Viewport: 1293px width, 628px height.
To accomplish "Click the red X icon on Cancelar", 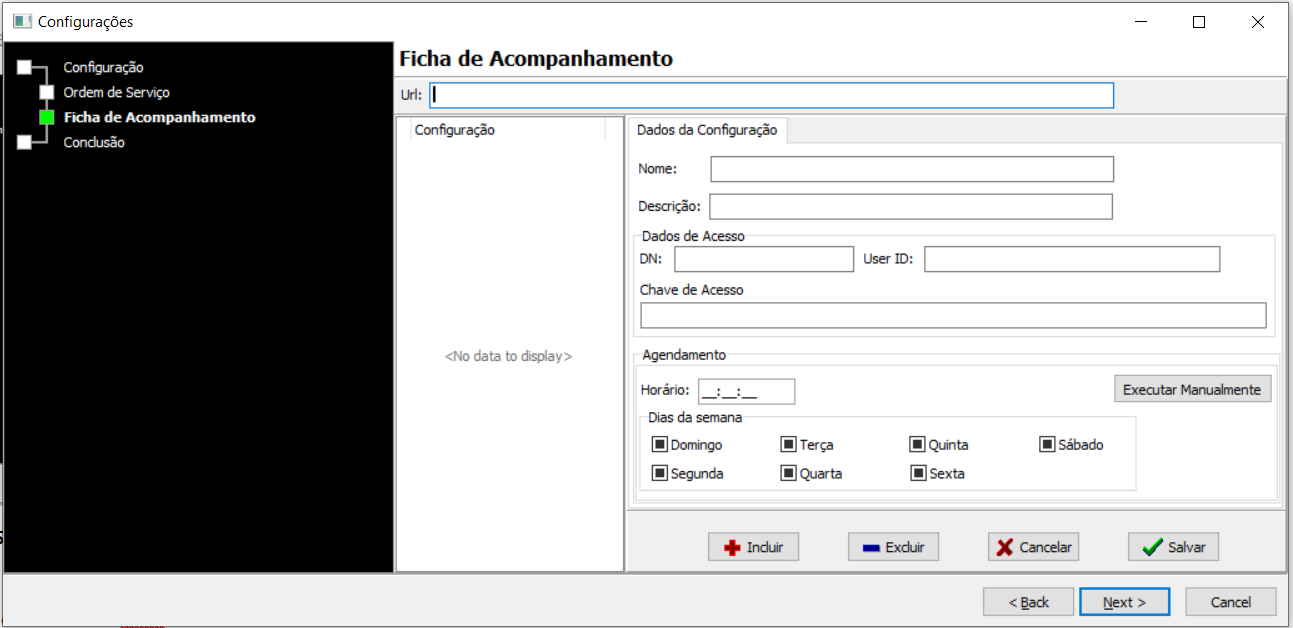I will pyautogui.click(x=1004, y=547).
